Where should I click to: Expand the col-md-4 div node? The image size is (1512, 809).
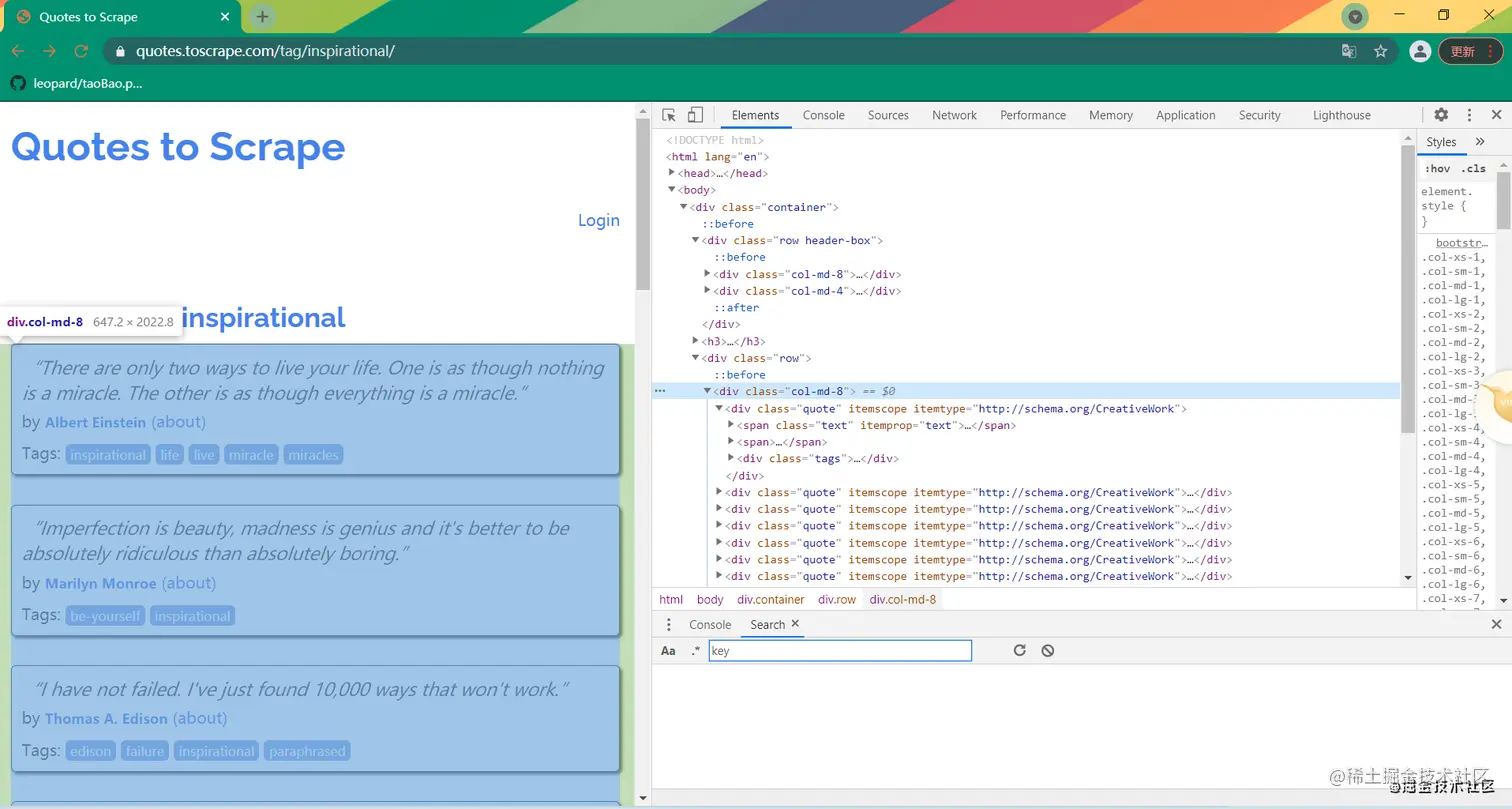point(708,291)
